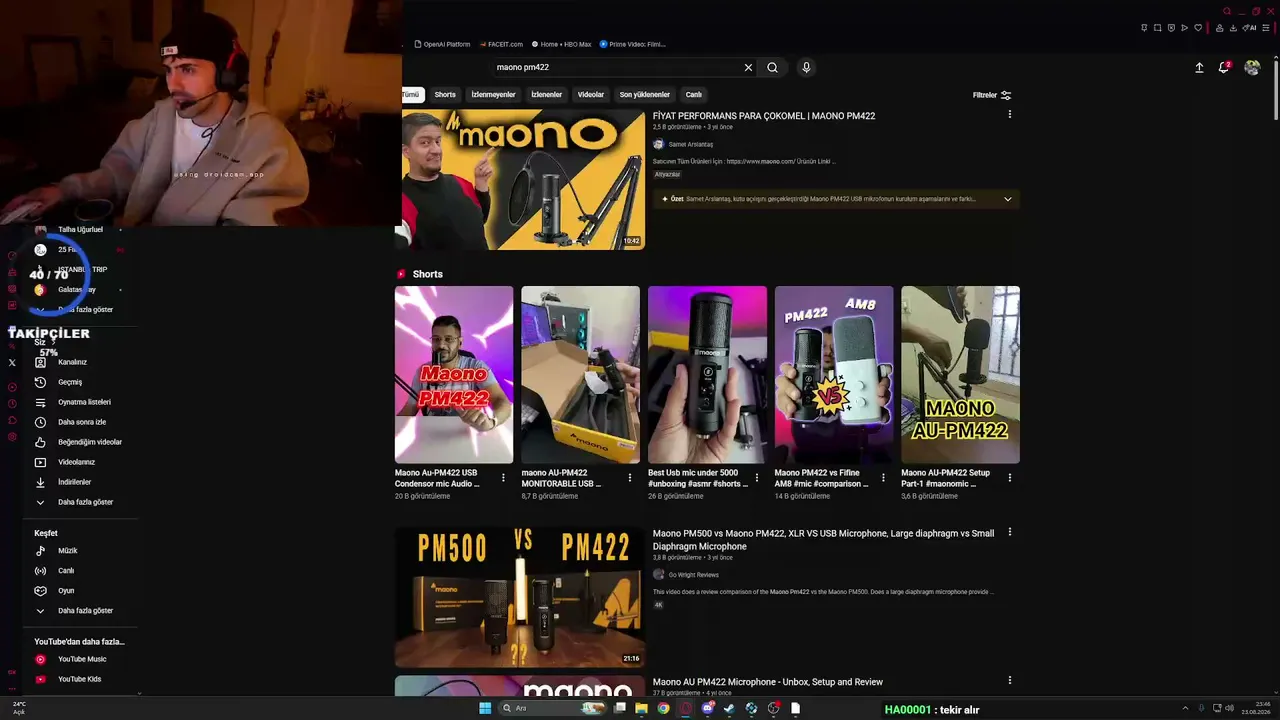Click the YouTube search magnifier button
Image resolution: width=1280 pixels, height=720 pixels.
pyautogui.click(x=772, y=67)
